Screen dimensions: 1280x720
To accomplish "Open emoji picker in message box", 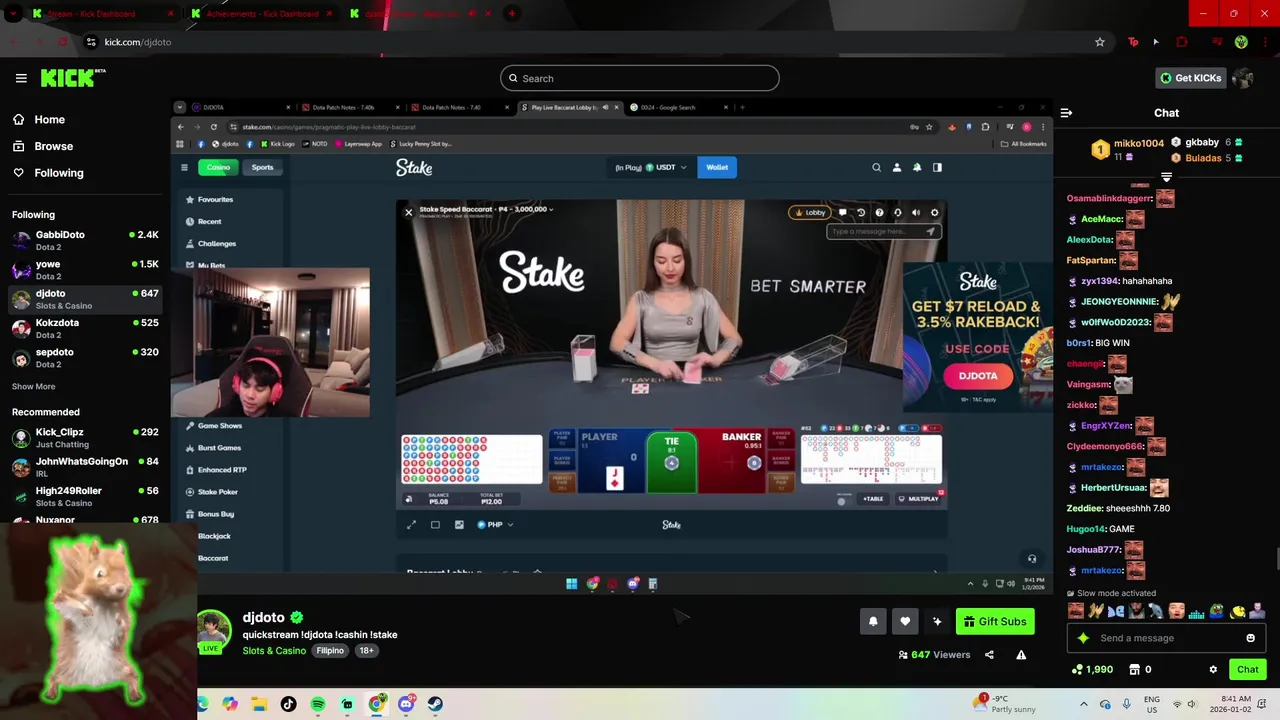I will tap(1250, 638).
